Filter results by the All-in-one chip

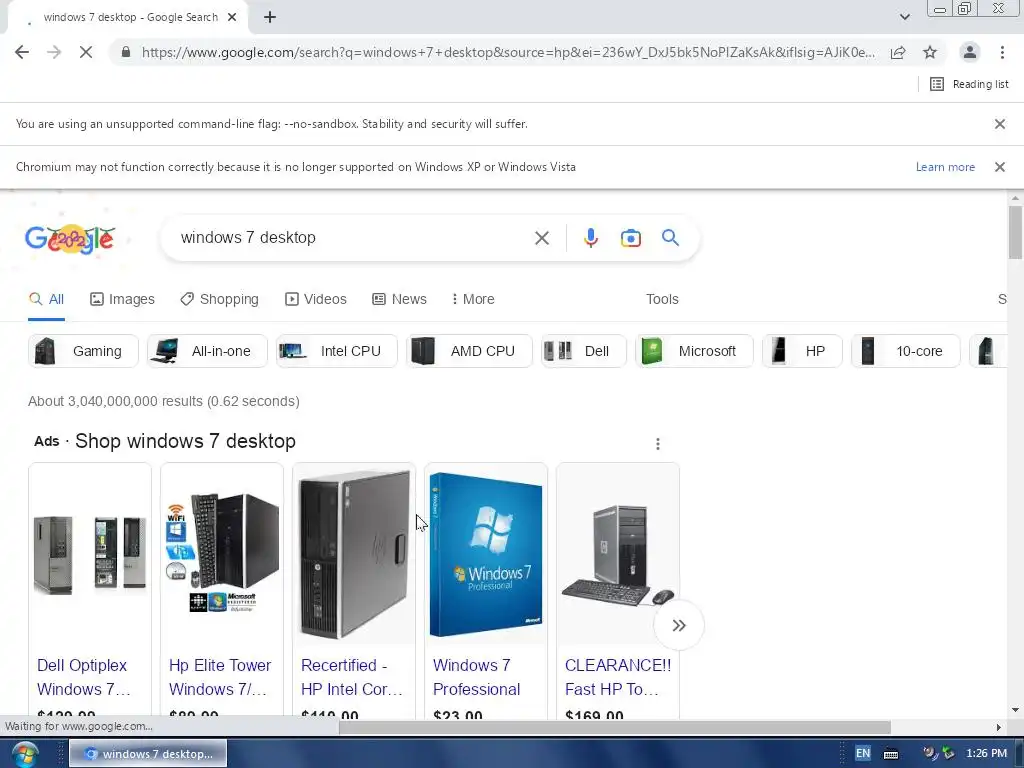point(207,351)
